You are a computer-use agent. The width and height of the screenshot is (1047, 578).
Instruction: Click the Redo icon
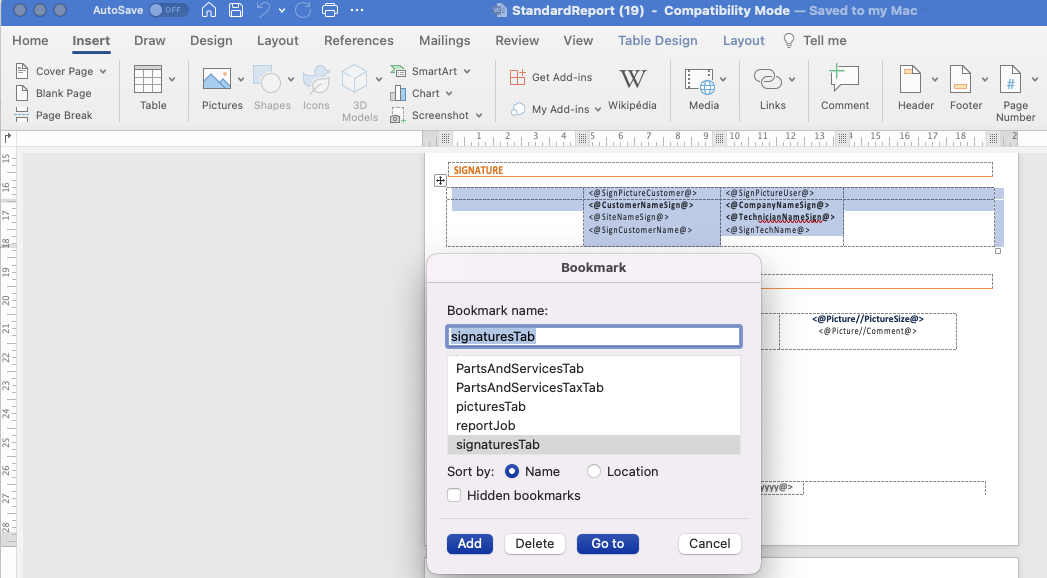pos(303,10)
